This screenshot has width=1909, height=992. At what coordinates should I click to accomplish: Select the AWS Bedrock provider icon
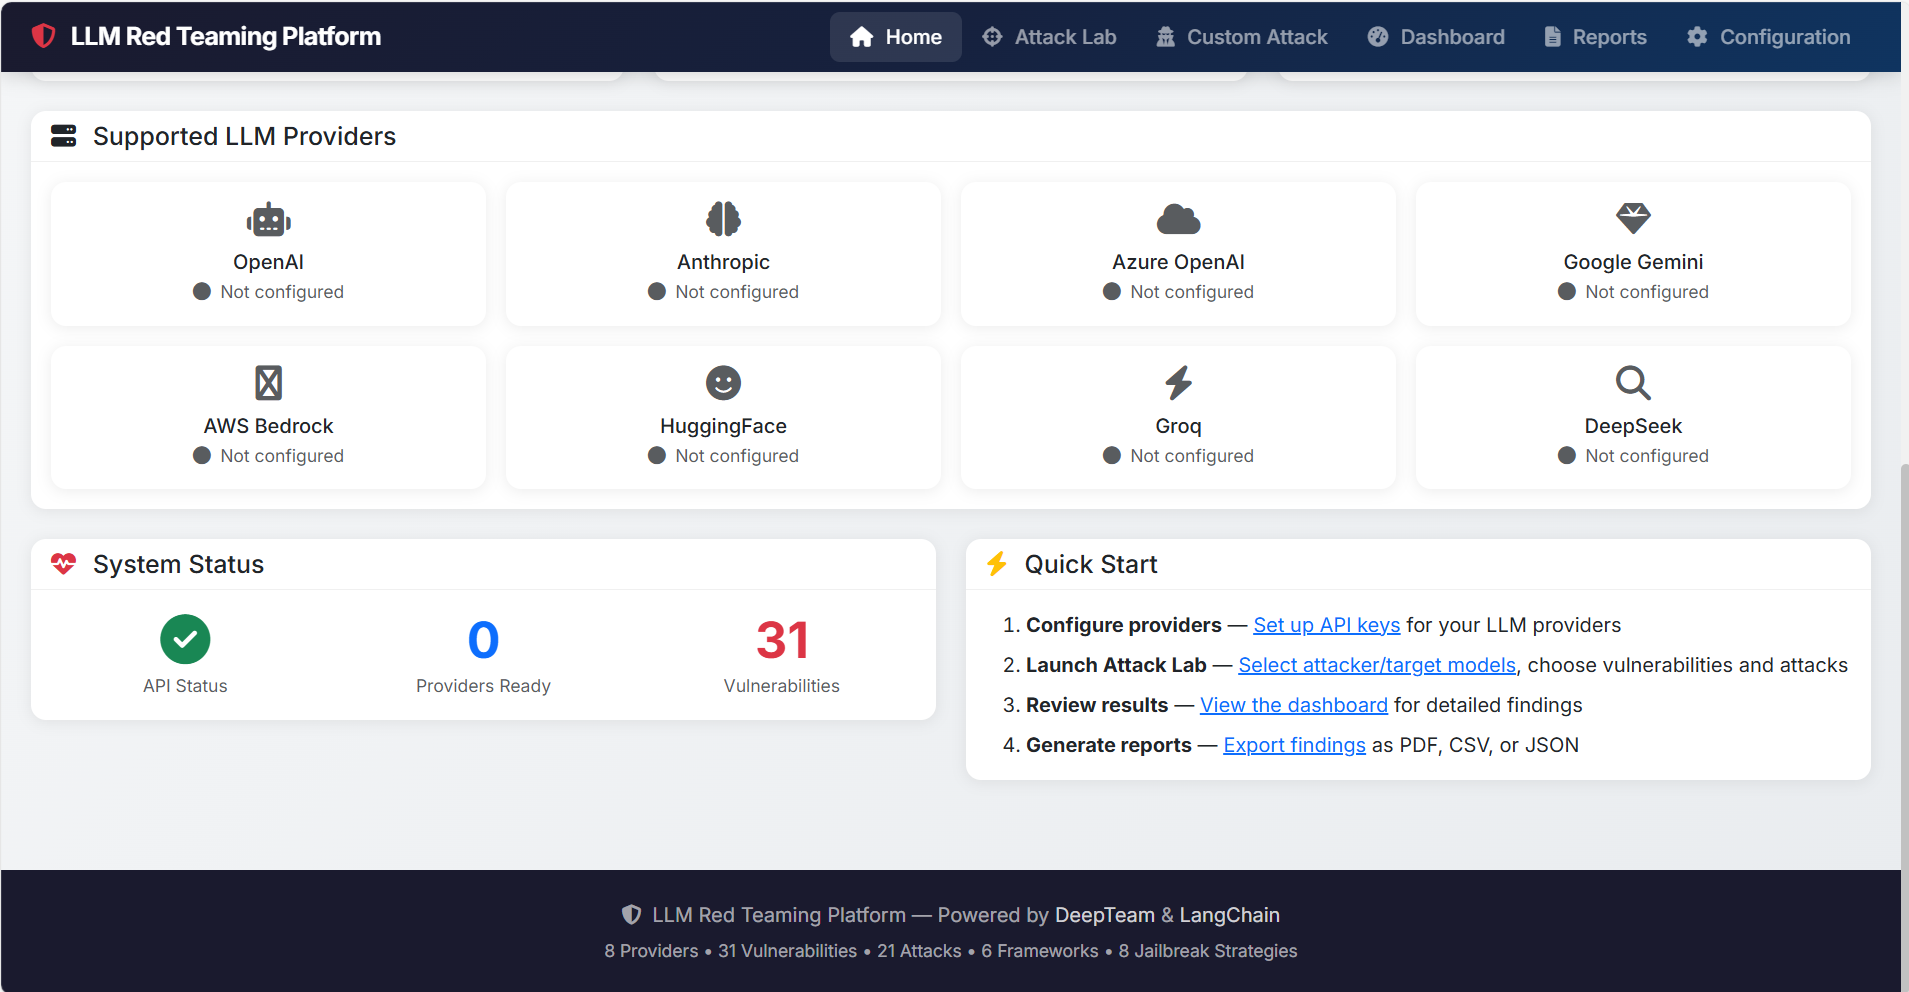pyautogui.click(x=267, y=383)
